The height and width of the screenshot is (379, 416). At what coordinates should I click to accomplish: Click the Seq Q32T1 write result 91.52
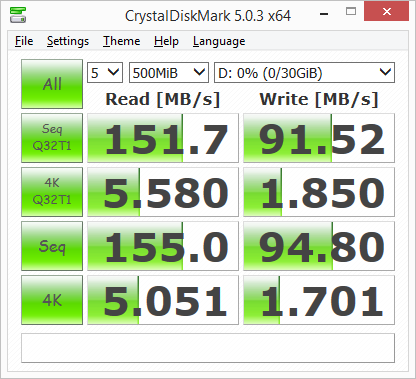[x=319, y=138]
